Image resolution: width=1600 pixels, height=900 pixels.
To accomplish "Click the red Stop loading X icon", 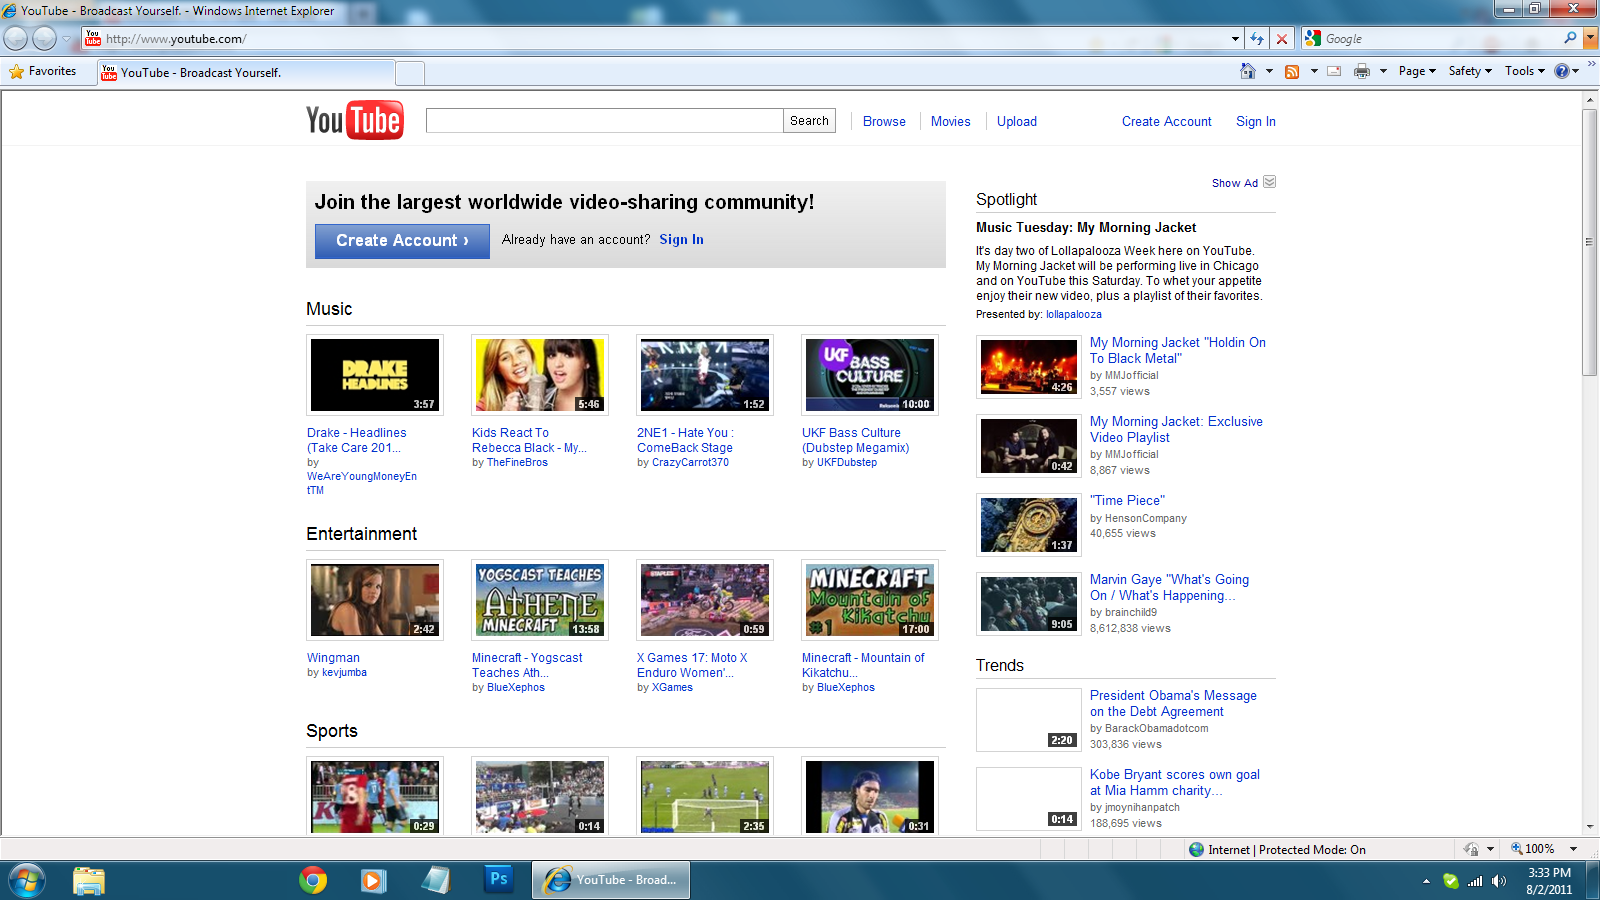I will pyautogui.click(x=1281, y=39).
